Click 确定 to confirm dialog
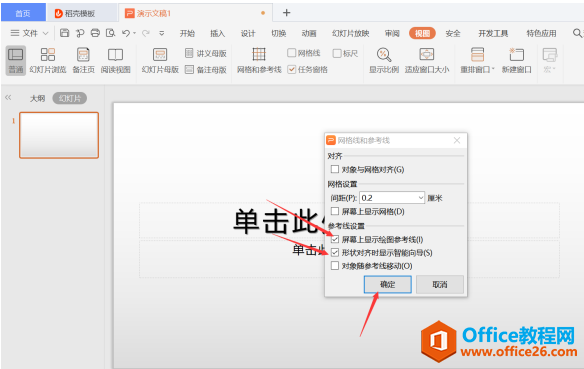584x369 pixels. pyautogui.click(x=387, y=284)
